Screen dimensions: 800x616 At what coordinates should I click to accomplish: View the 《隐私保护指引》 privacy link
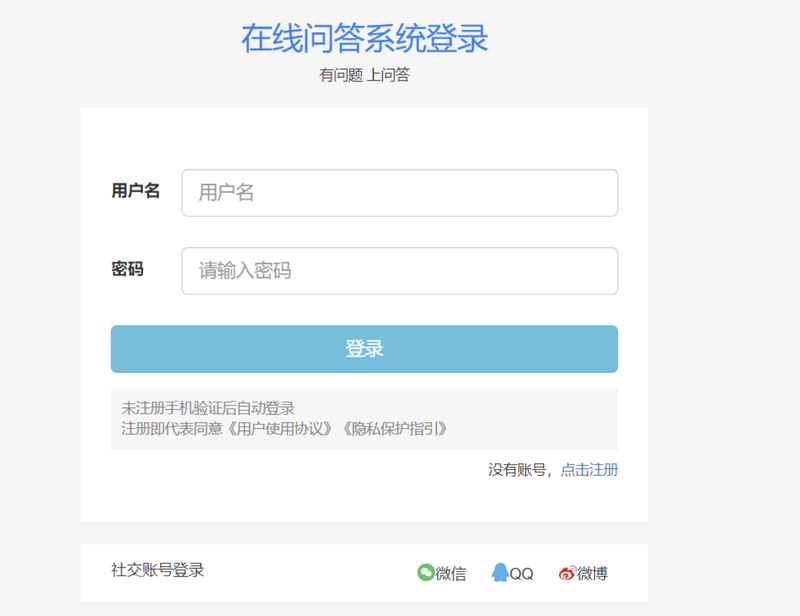click(x=394, y=429)
